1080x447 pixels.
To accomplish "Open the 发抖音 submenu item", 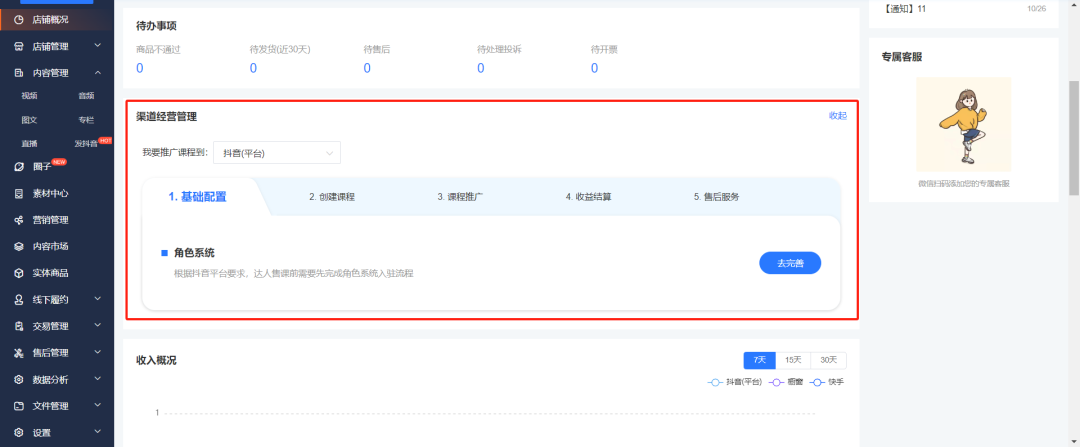I will point(86,144).
